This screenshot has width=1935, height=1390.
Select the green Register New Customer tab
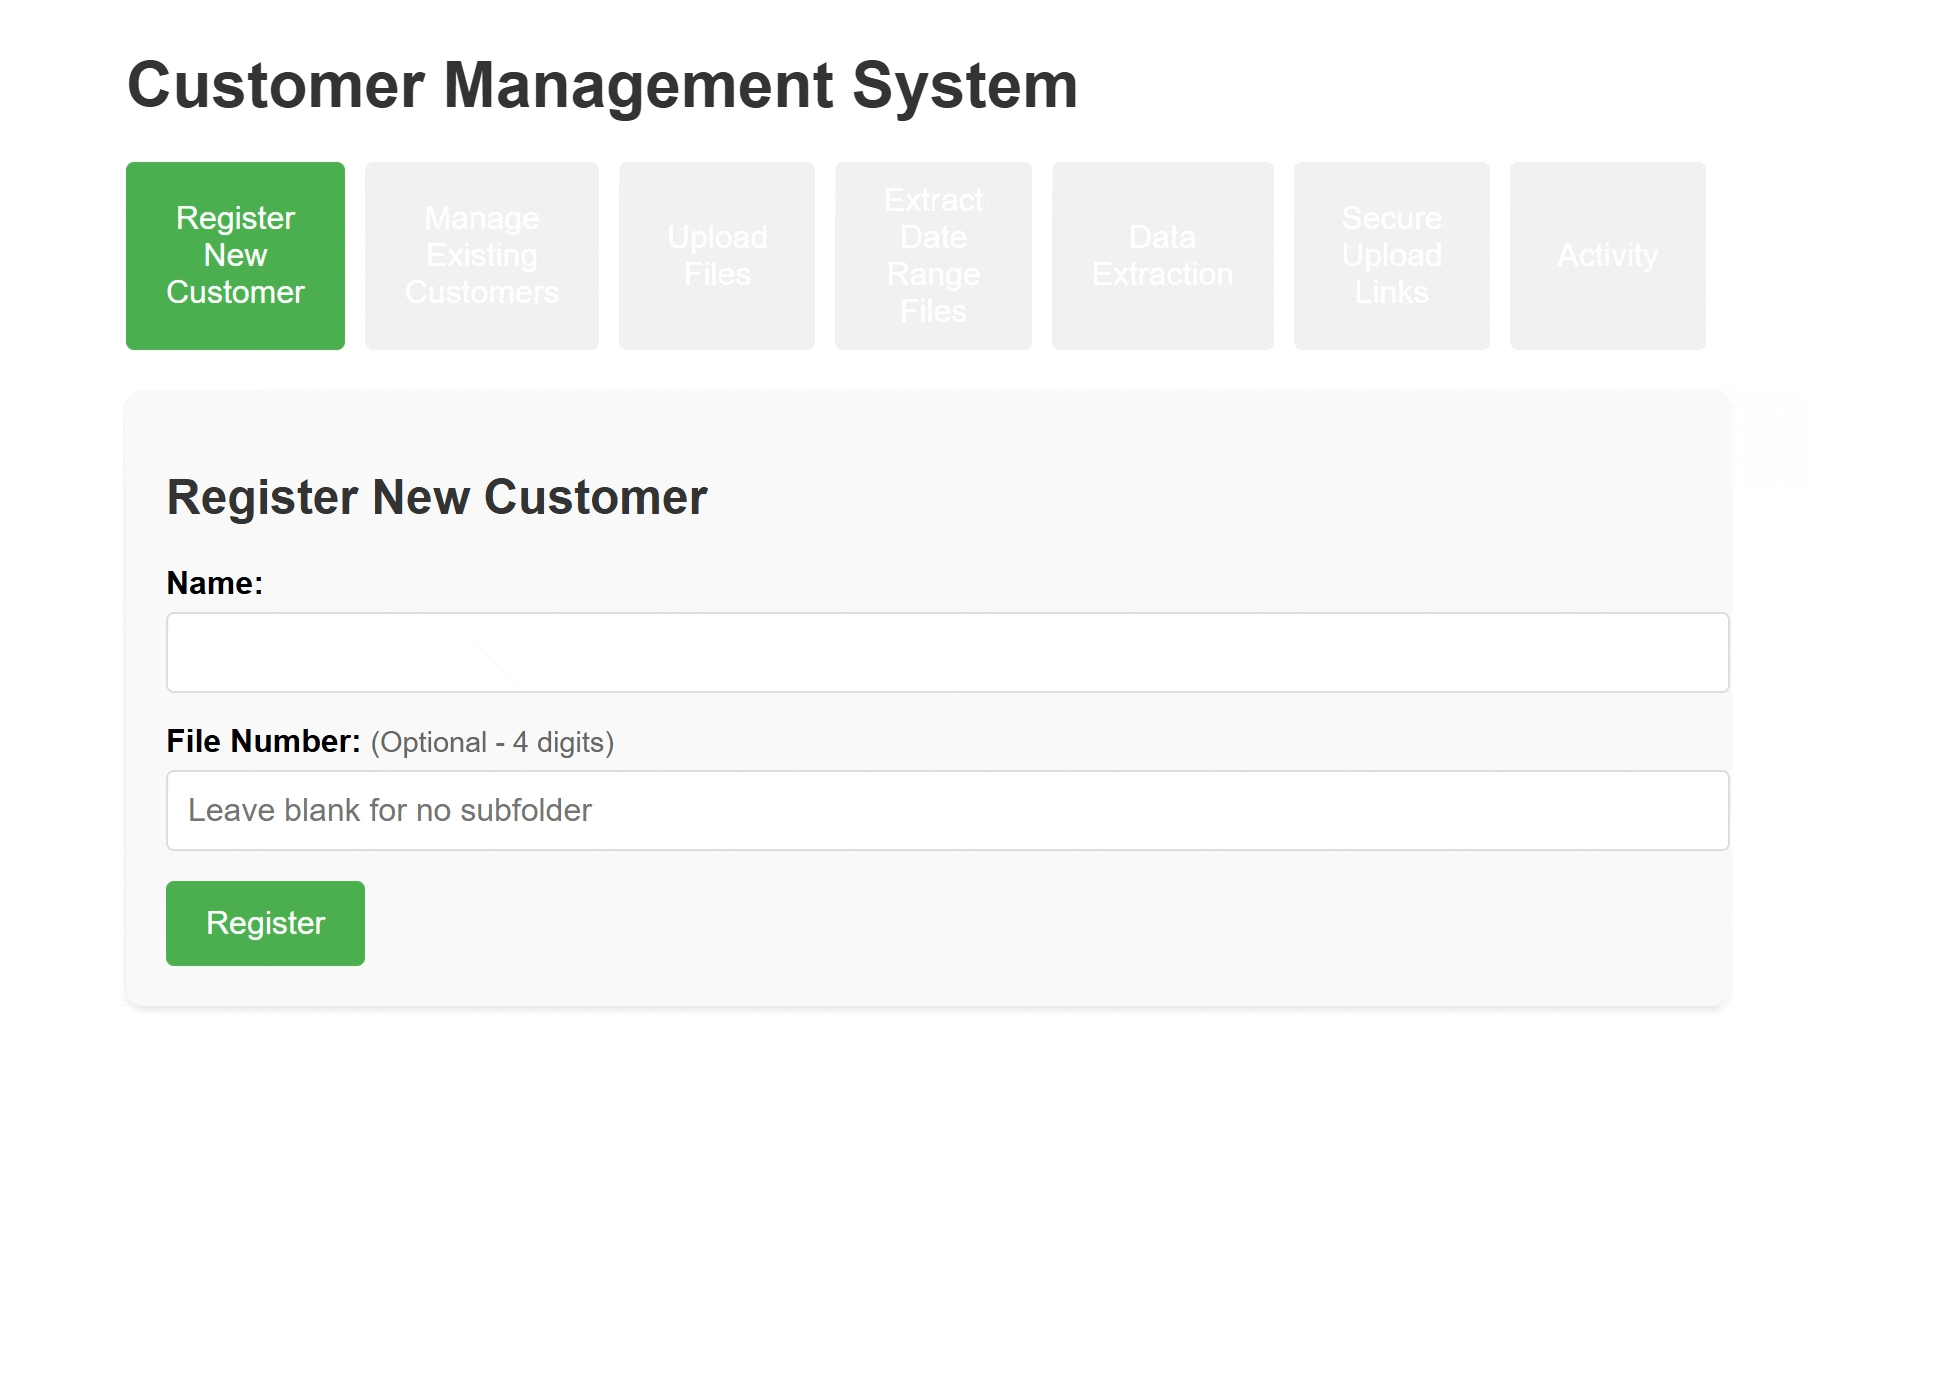[235, 255]
